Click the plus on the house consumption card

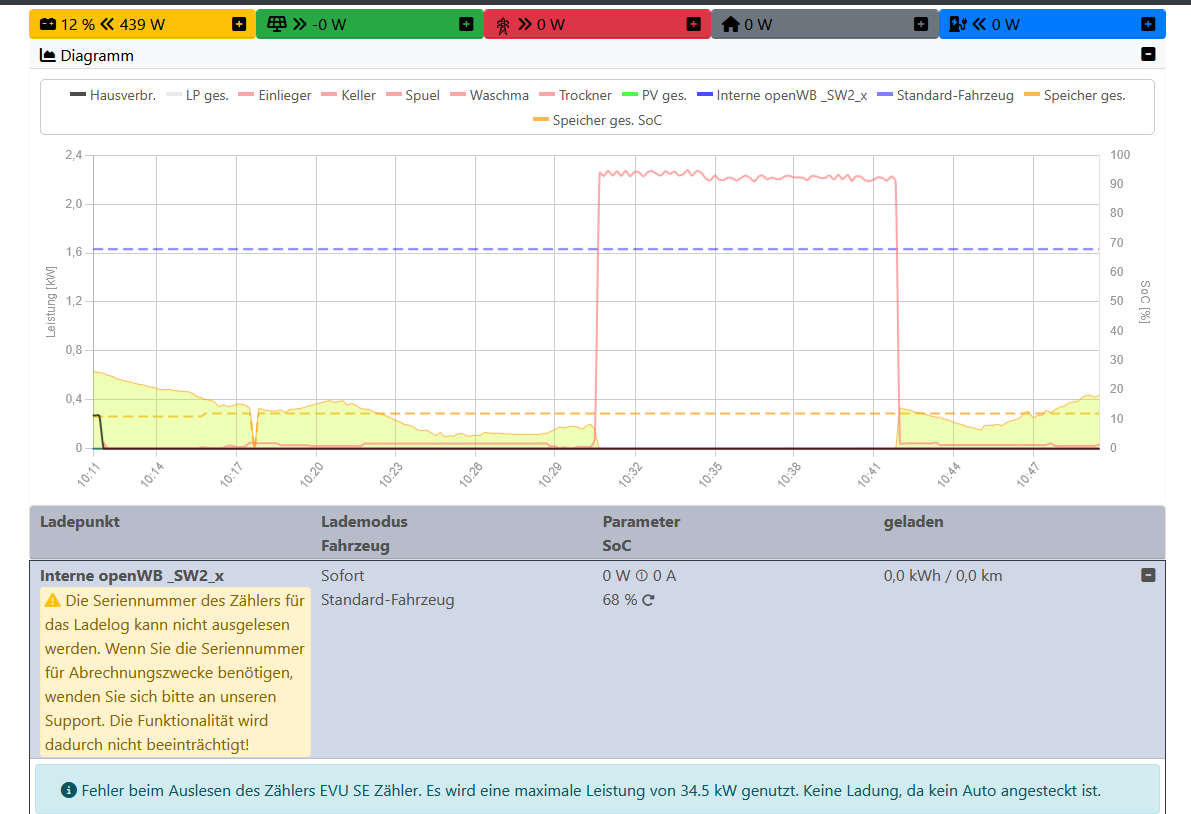pos(921,24)
